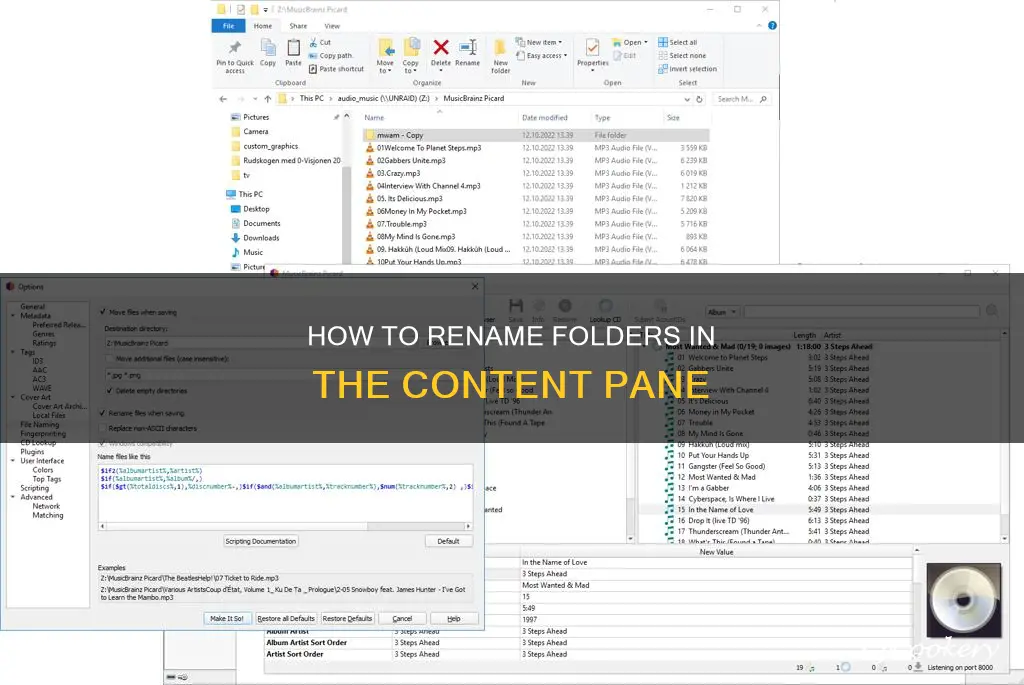Screen dimensions: 1024x685
Task: Switch to the Share ribbon tab
Action: point(298,26)
